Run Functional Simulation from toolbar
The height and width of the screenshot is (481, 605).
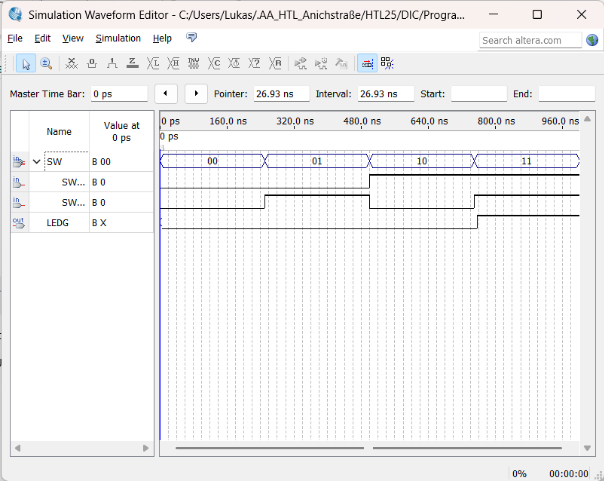(300, 63)
